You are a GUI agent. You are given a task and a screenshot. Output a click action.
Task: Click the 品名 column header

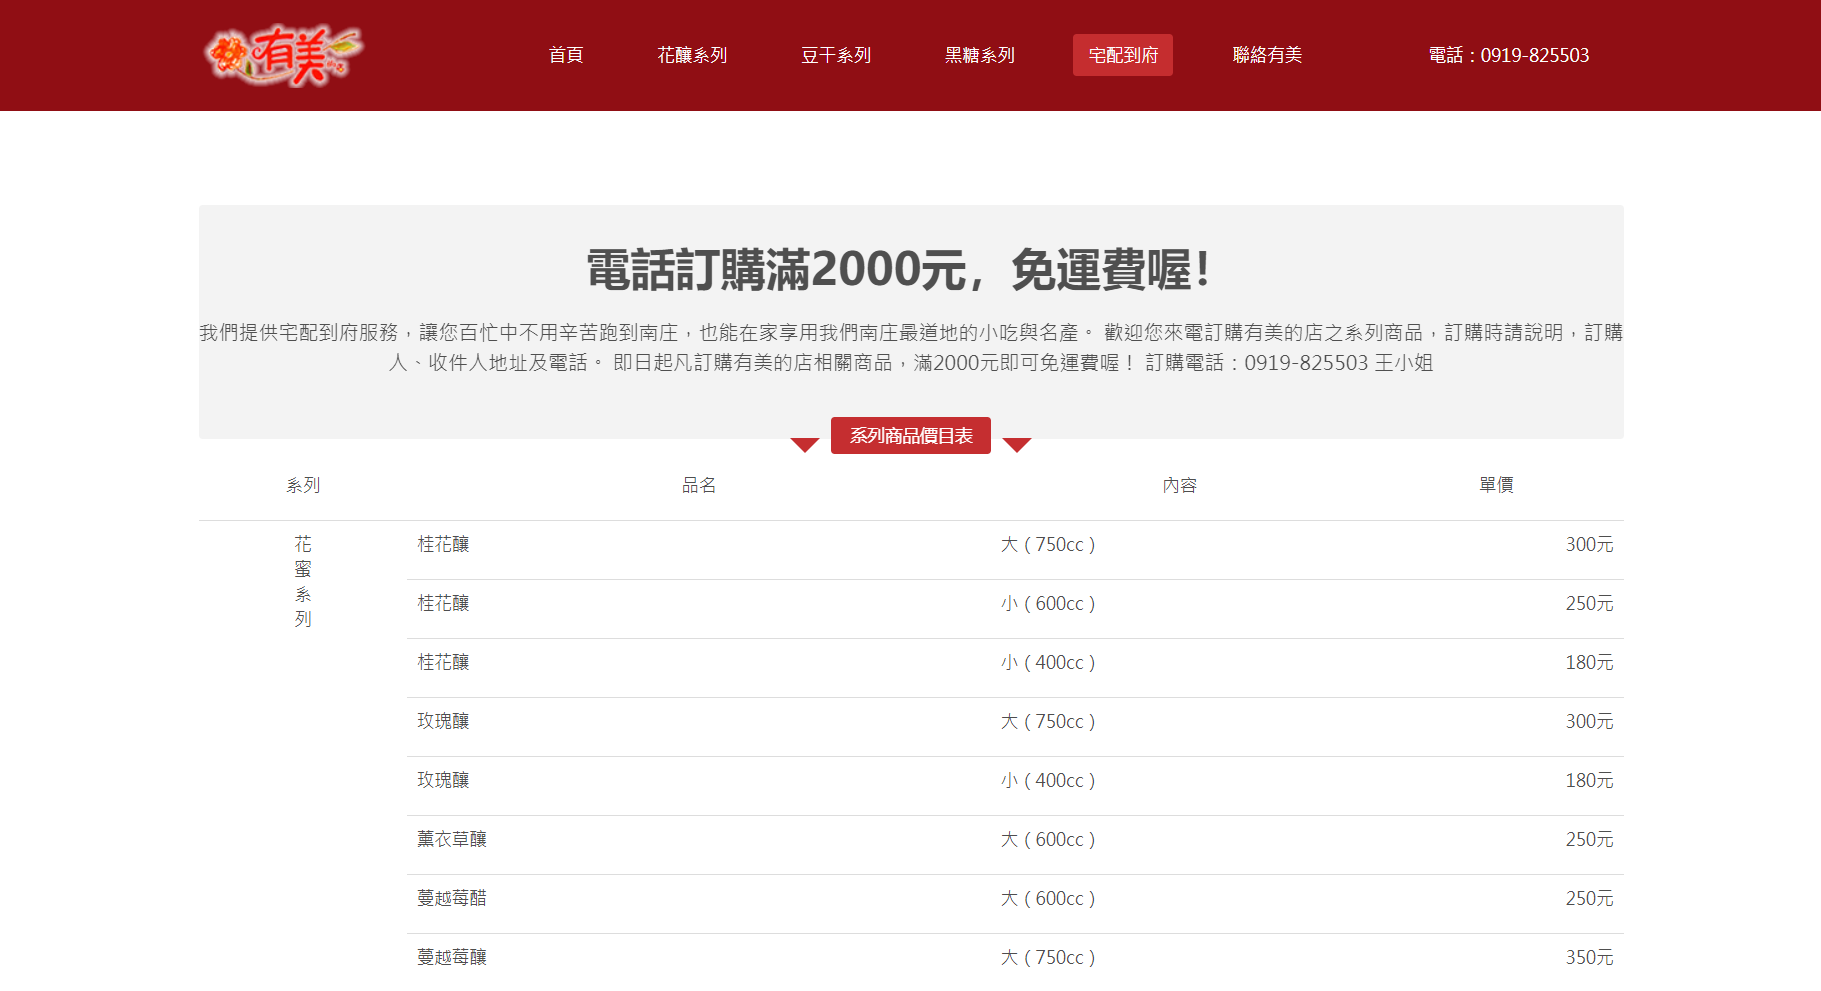(x=698, y=485)
